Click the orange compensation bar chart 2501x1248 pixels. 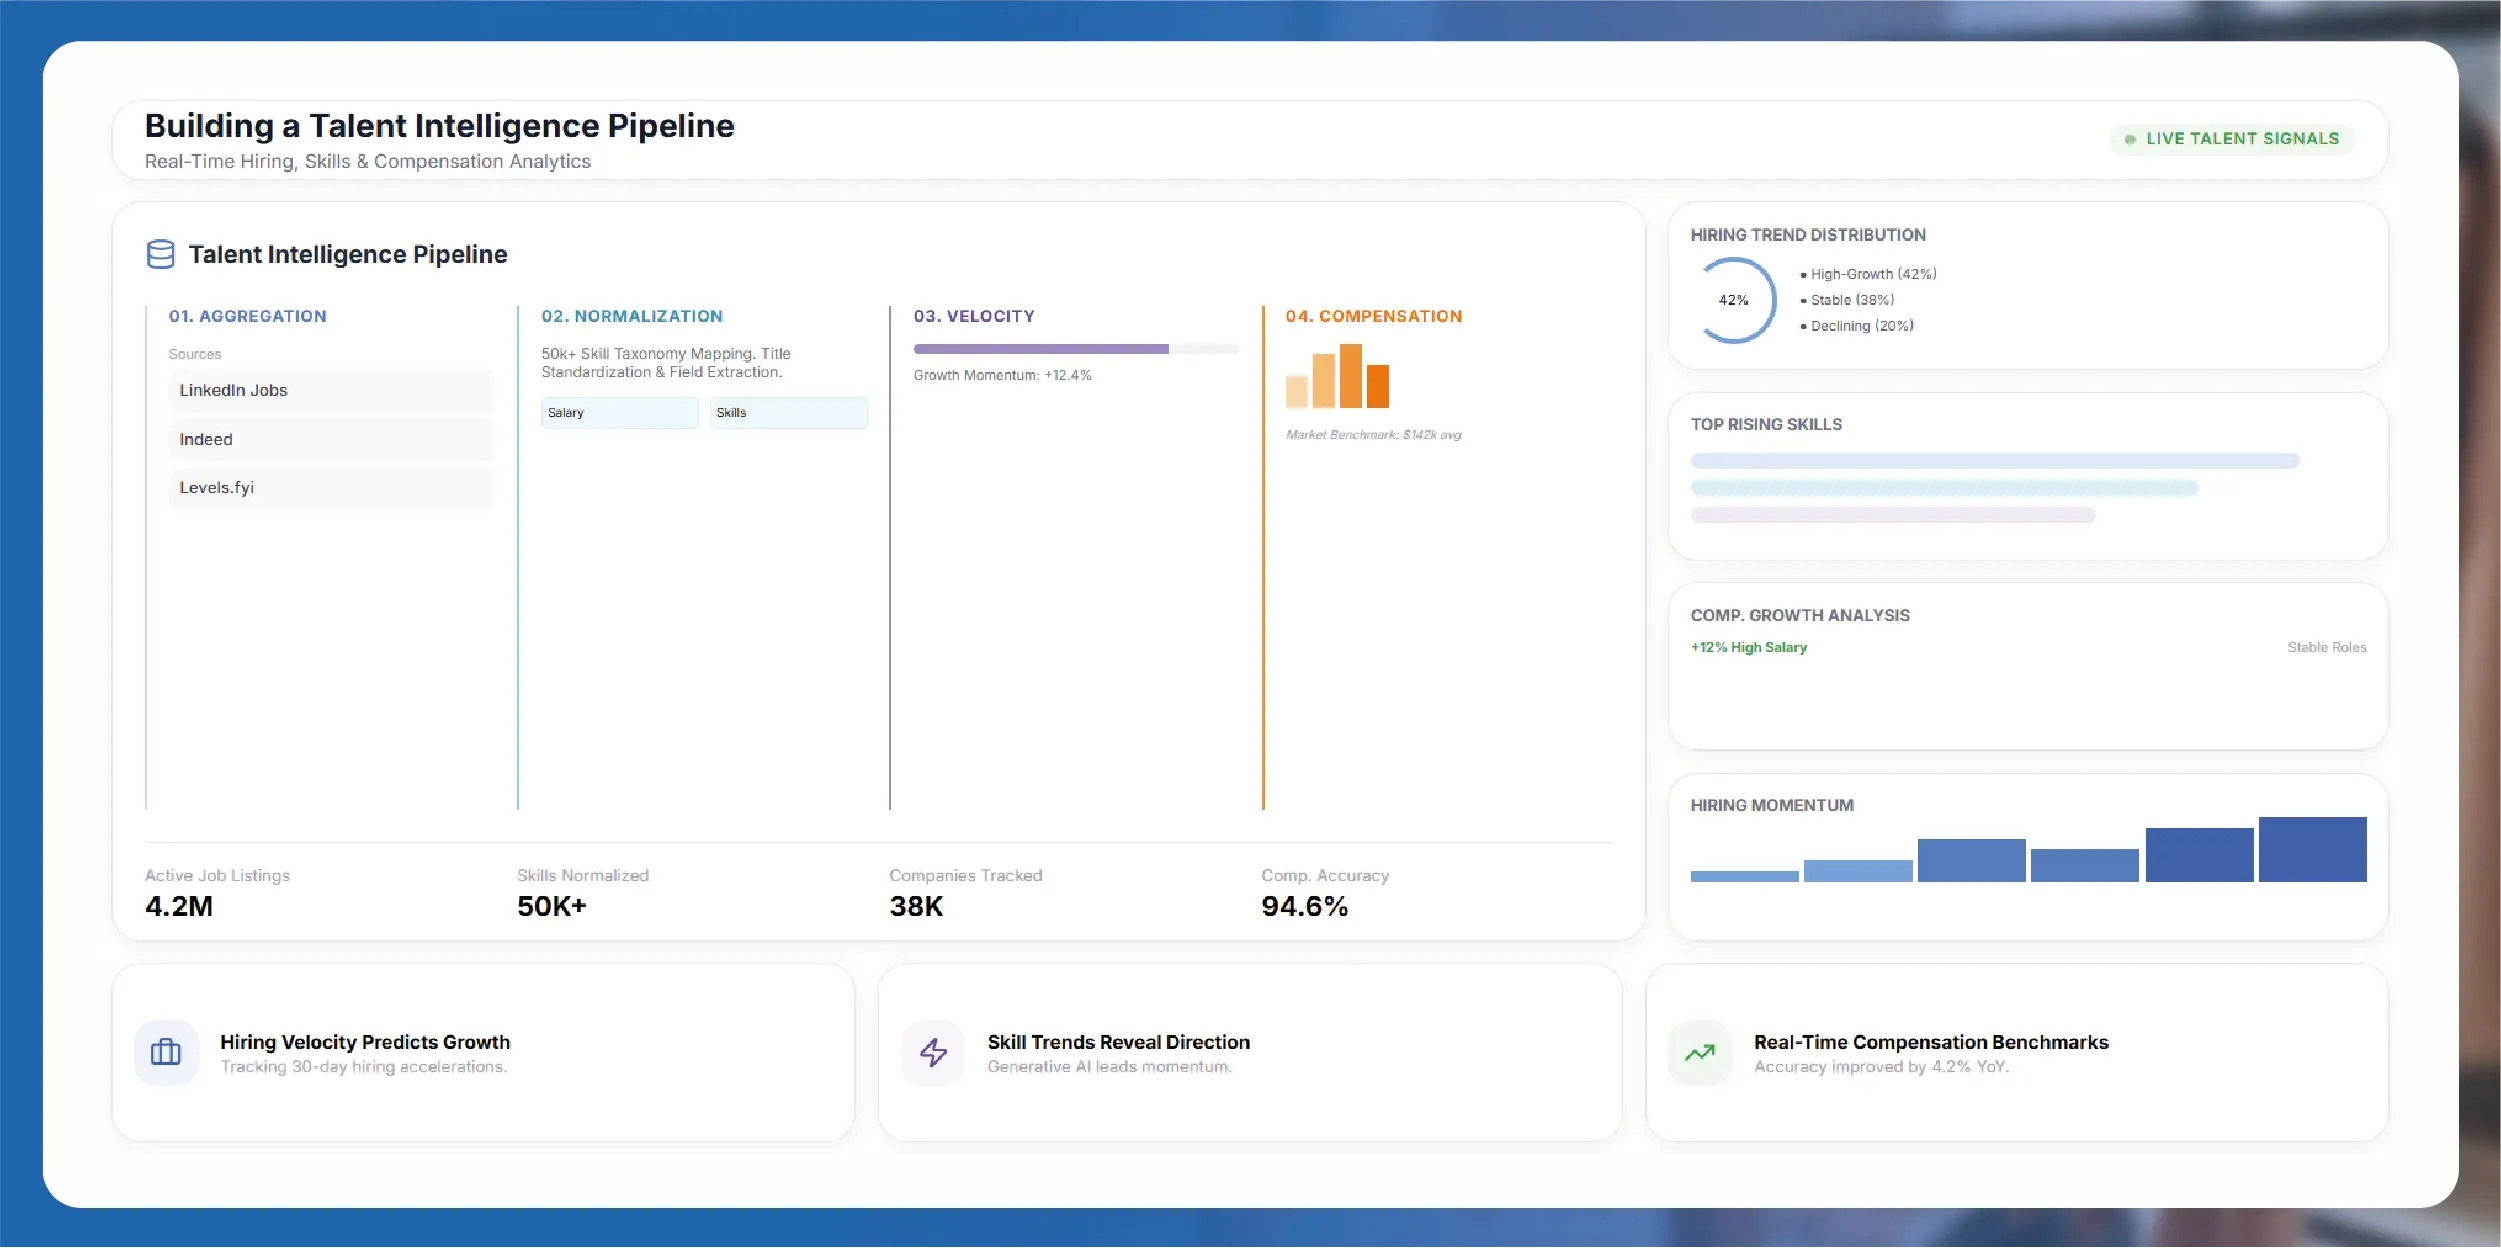(x=1337, y=375)
